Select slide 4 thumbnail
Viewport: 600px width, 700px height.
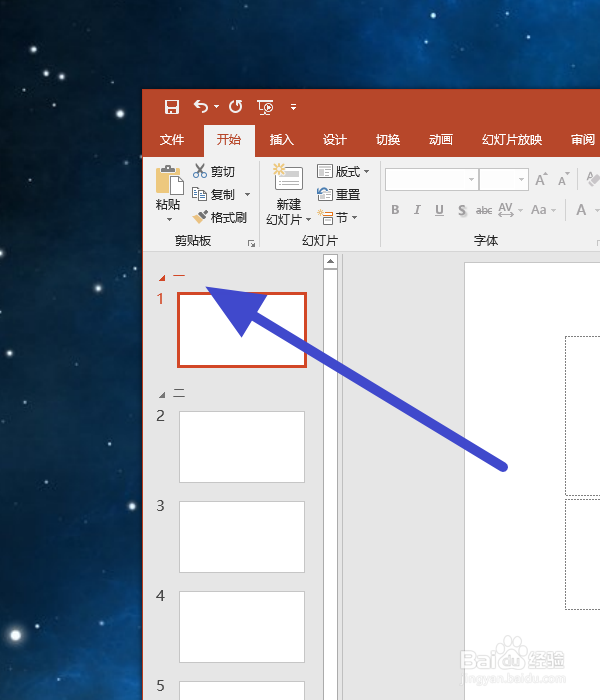242,627
